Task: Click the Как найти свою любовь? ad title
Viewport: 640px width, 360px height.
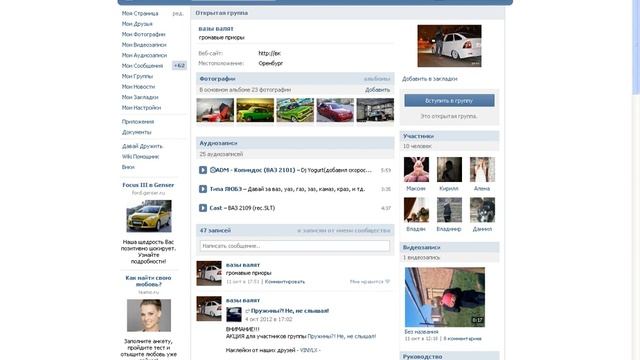Action: pyautogui.click(x=148, y=281)
